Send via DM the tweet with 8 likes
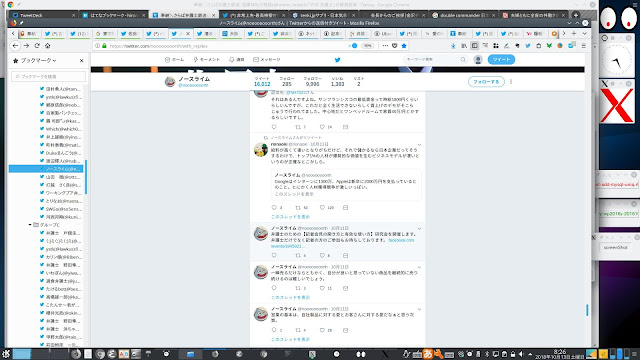This screenshot has width=640, height=360. [345, 255]
